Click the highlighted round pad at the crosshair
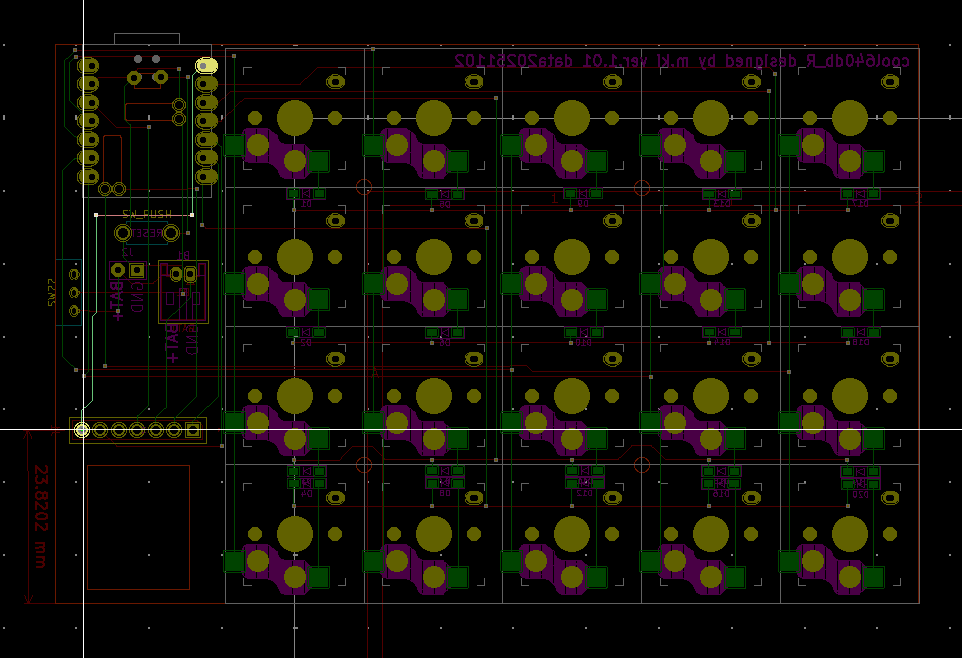The width and height of the screenshot is (962, 658). pyautogui.click(x=82, y=430)
